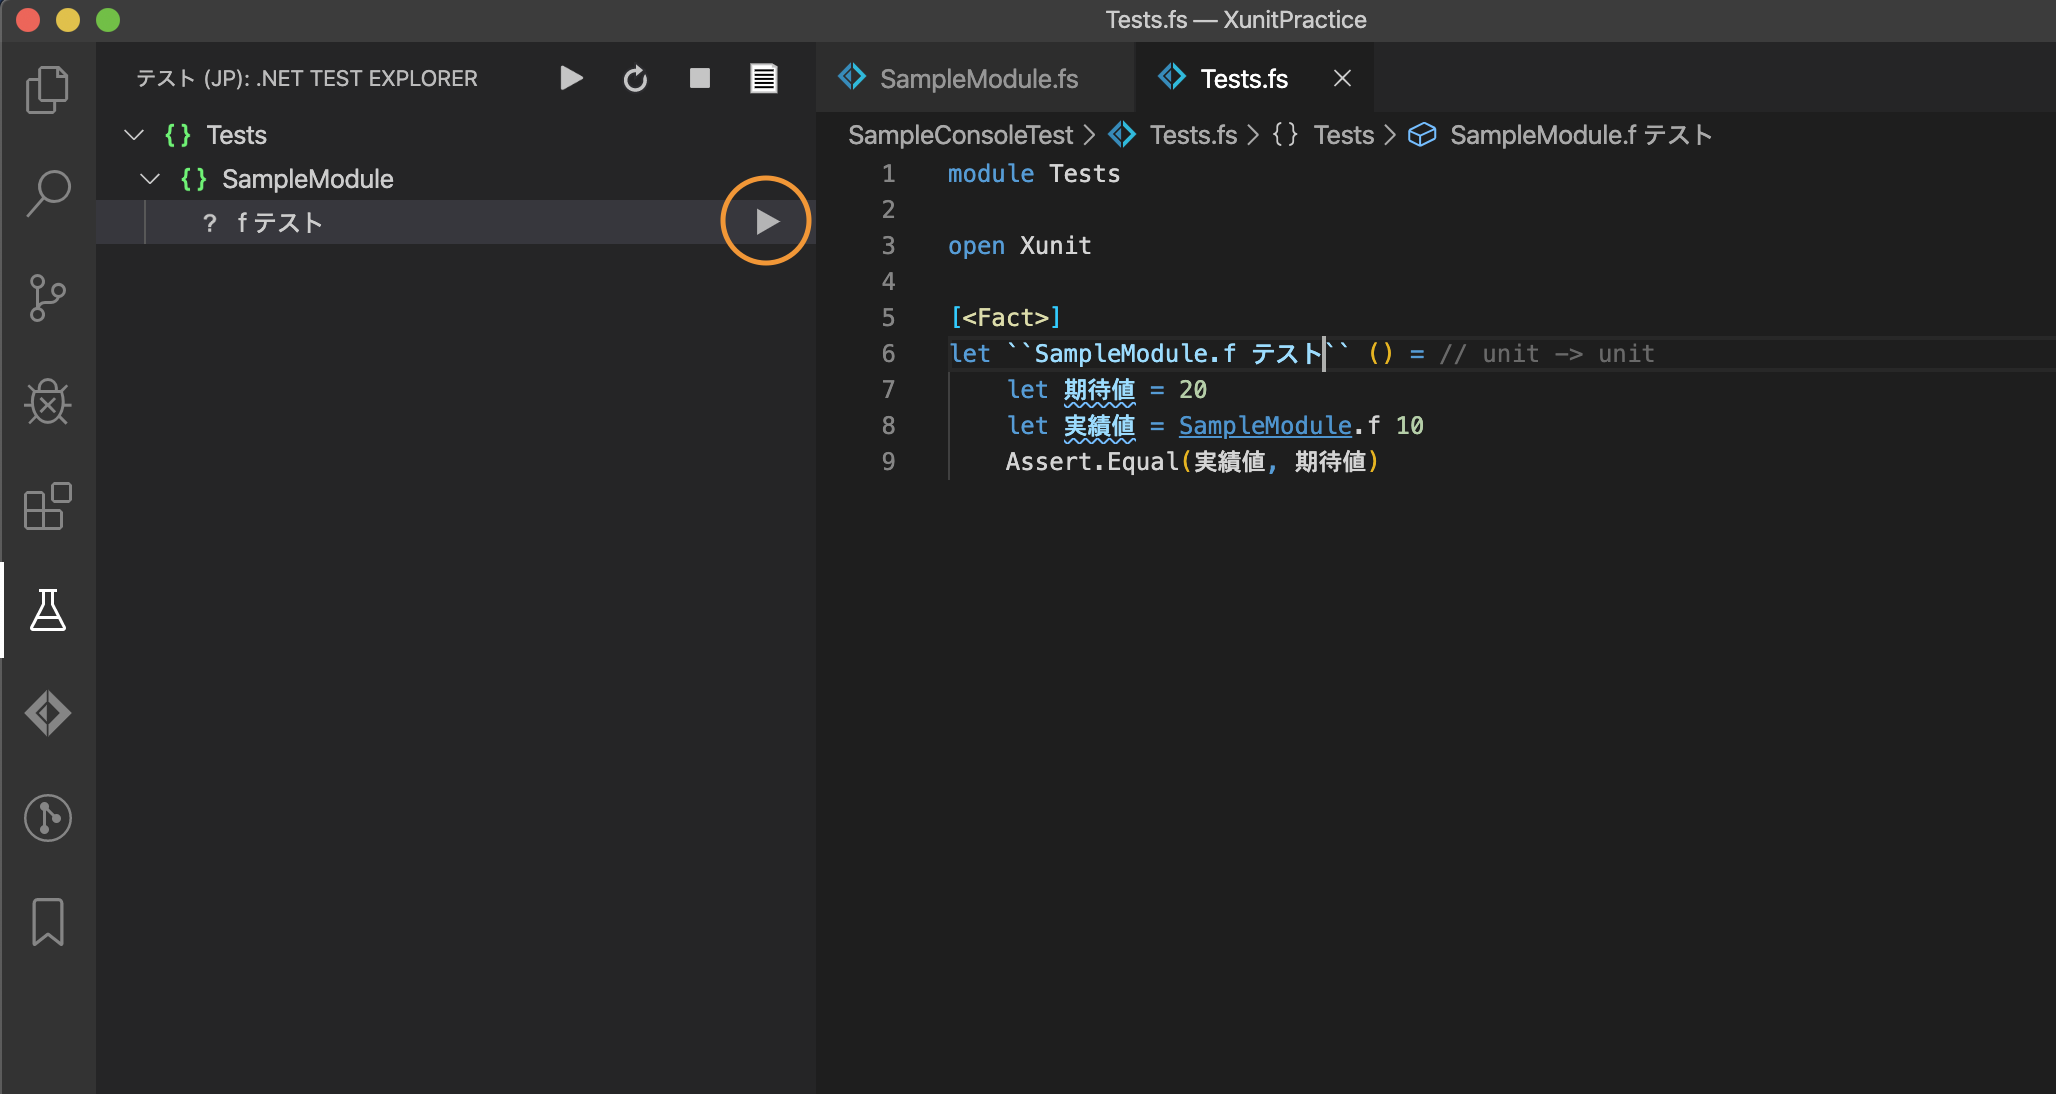
Task: Run the f テスト test with its play button
Action: (x=767, y=222)
